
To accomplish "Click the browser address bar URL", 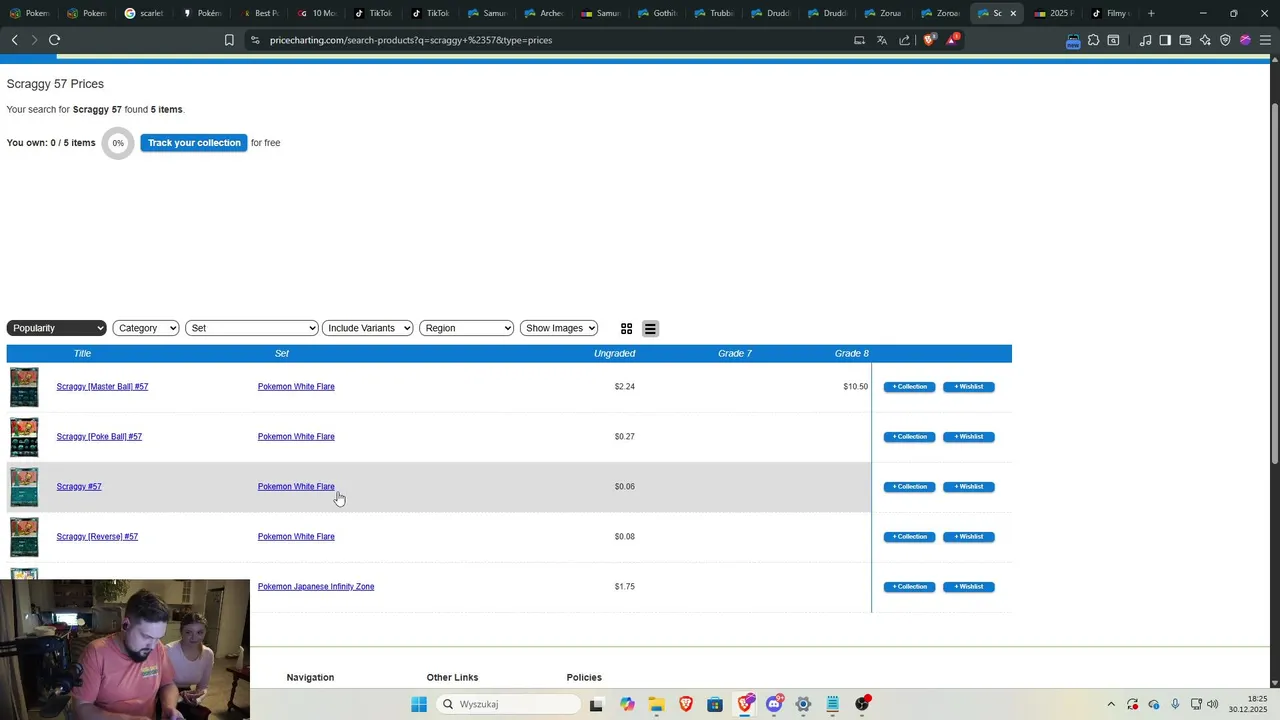I will 411,40.
